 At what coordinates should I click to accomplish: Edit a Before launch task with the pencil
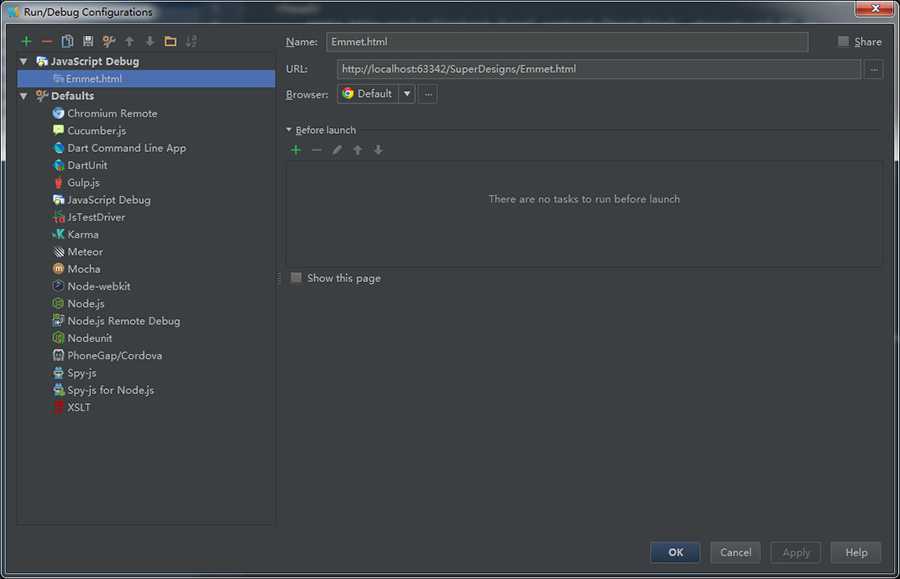(337, 150)
